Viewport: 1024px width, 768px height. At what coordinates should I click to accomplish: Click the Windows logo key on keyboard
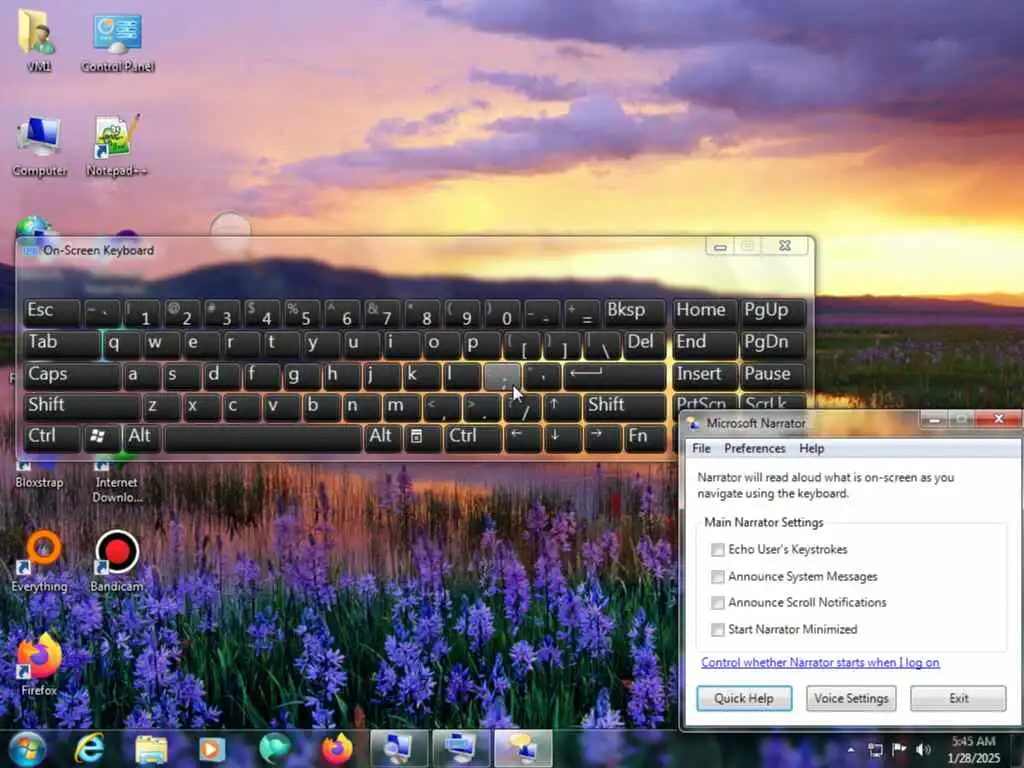click(x=103, y=438)
